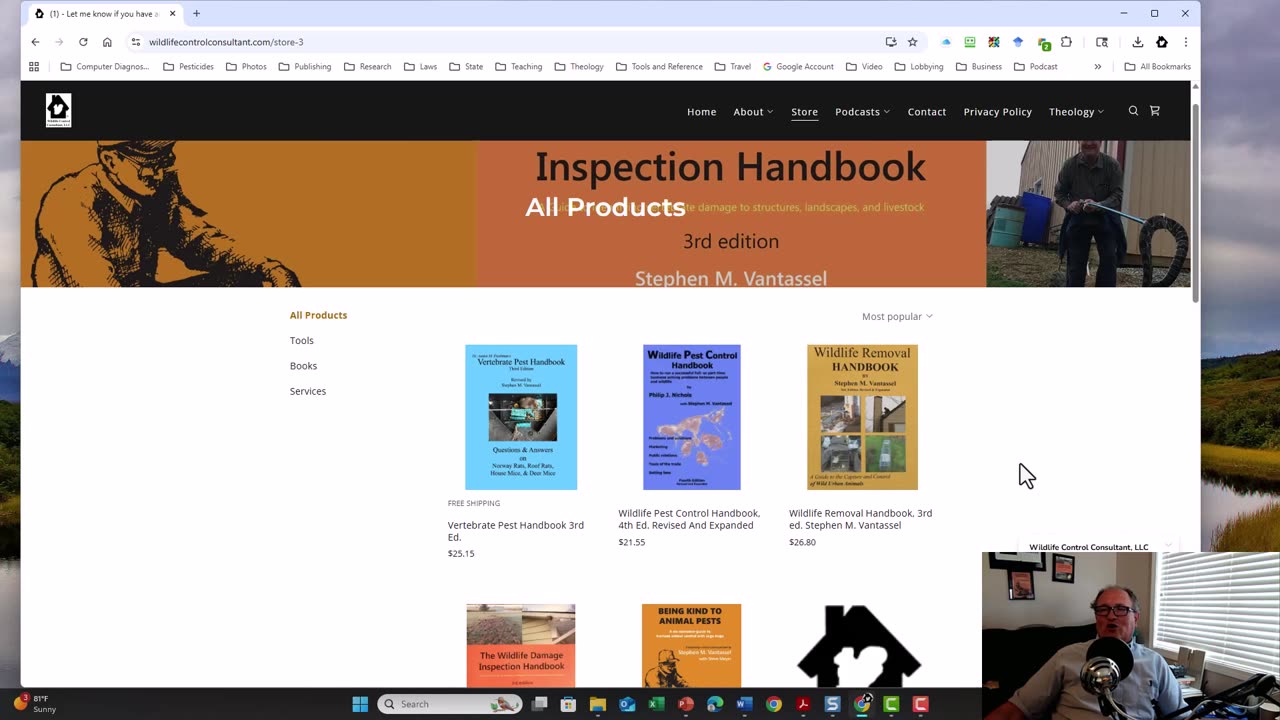Reload the page with the refresh icon
This screenshot has height=720, width=1280.
click(83, 42)
